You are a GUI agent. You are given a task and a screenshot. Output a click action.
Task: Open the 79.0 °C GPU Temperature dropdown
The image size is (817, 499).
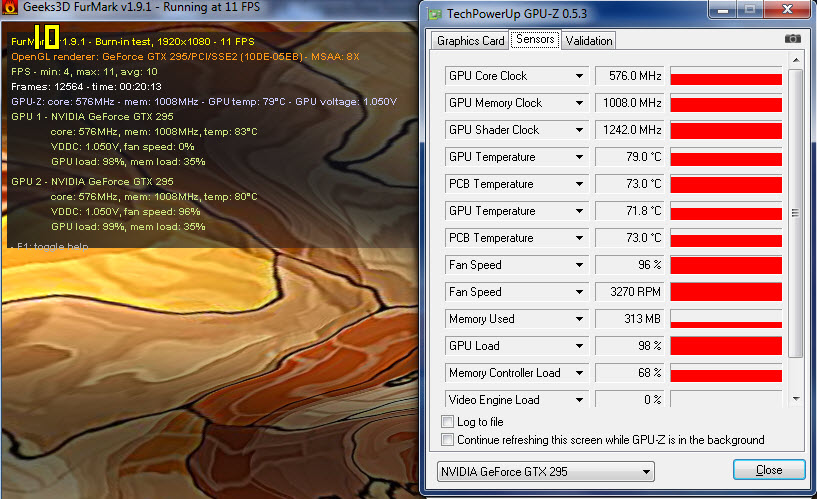579,157
